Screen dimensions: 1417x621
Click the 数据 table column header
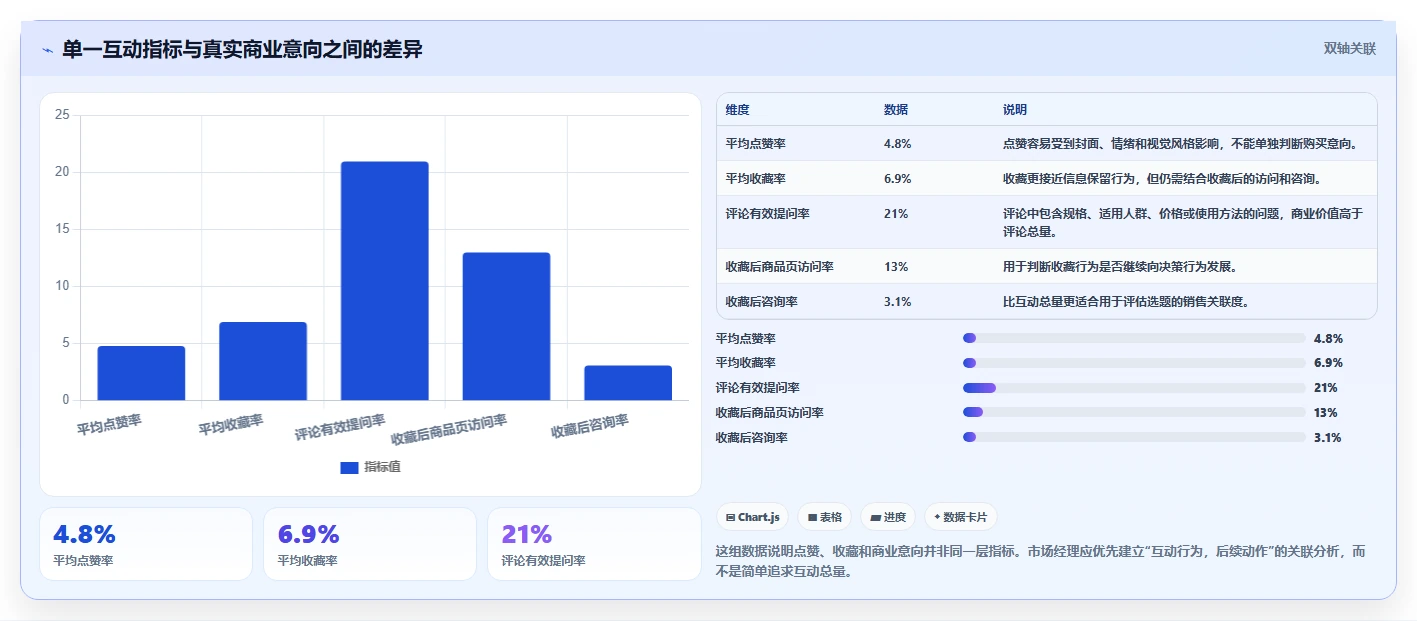coord(896,110)
